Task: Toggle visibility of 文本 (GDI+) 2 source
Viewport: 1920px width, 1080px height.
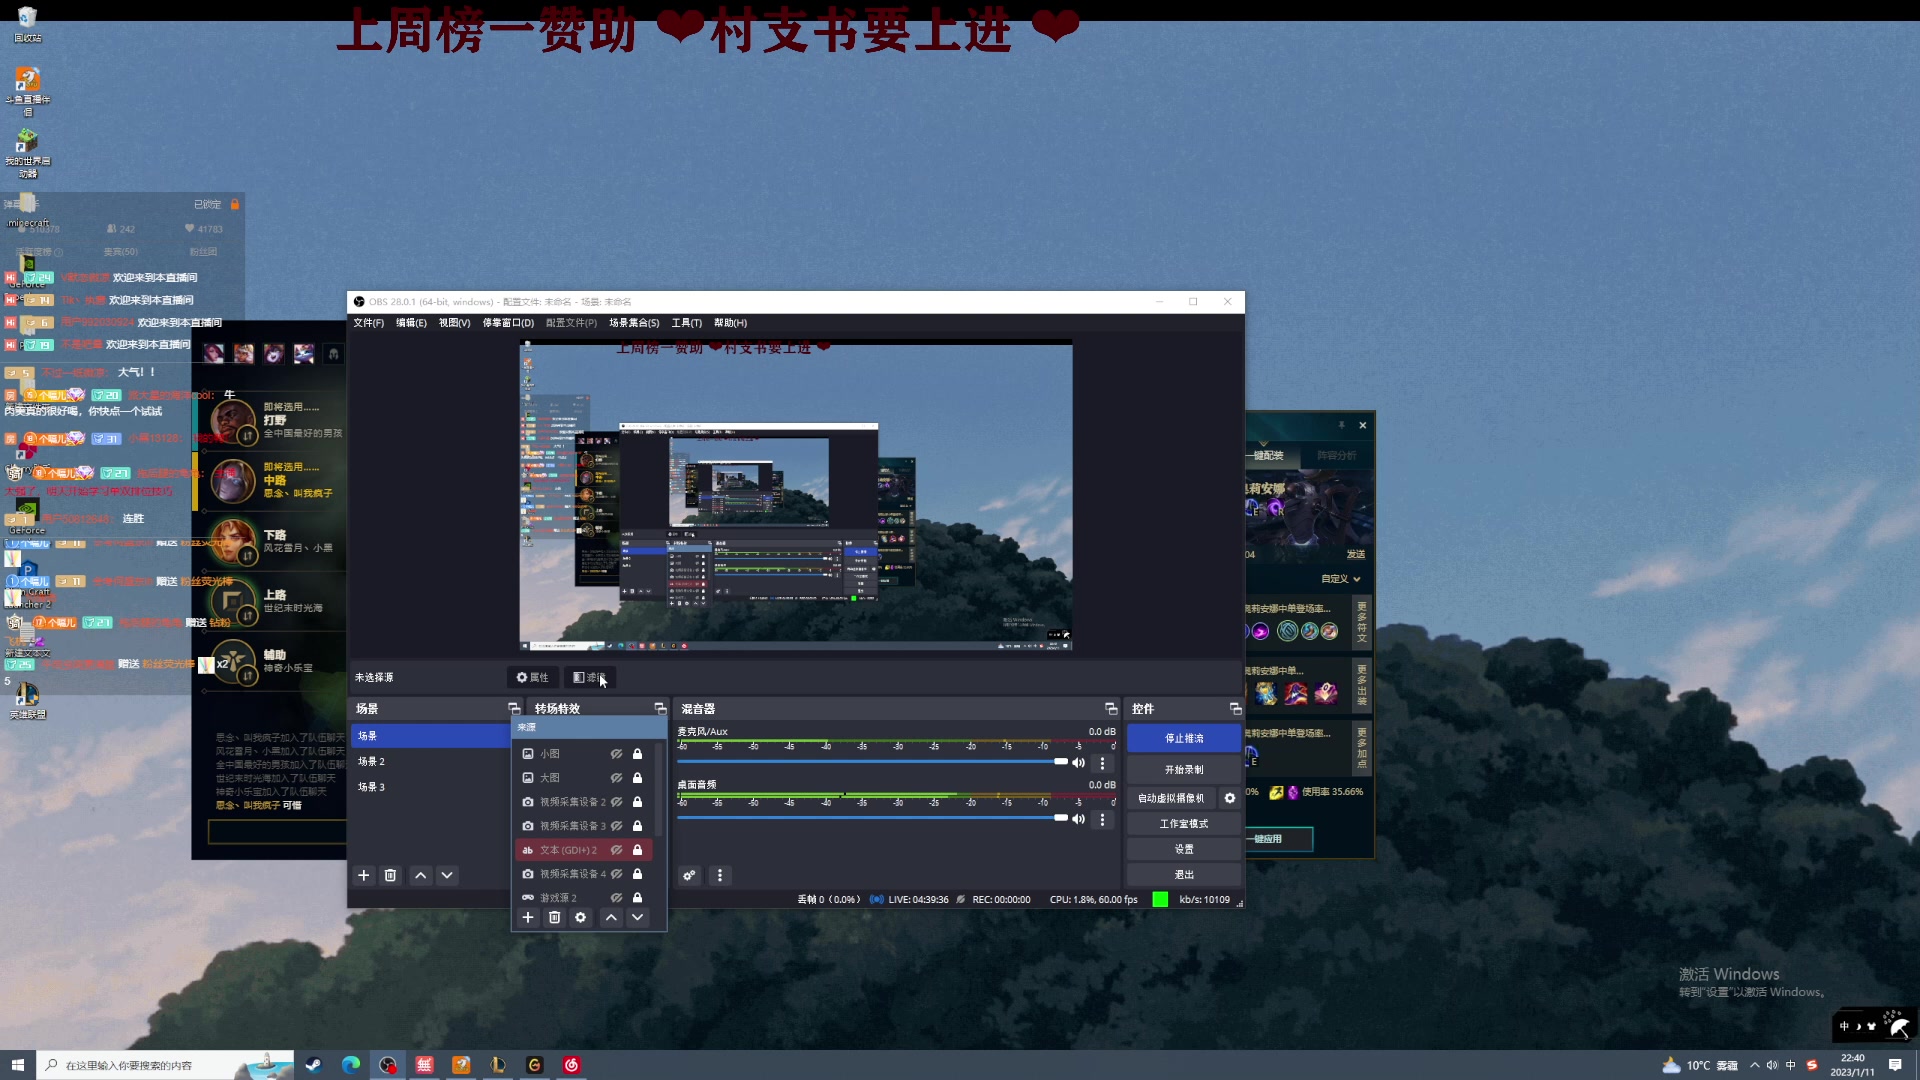Action: click(x=617, y=850)
